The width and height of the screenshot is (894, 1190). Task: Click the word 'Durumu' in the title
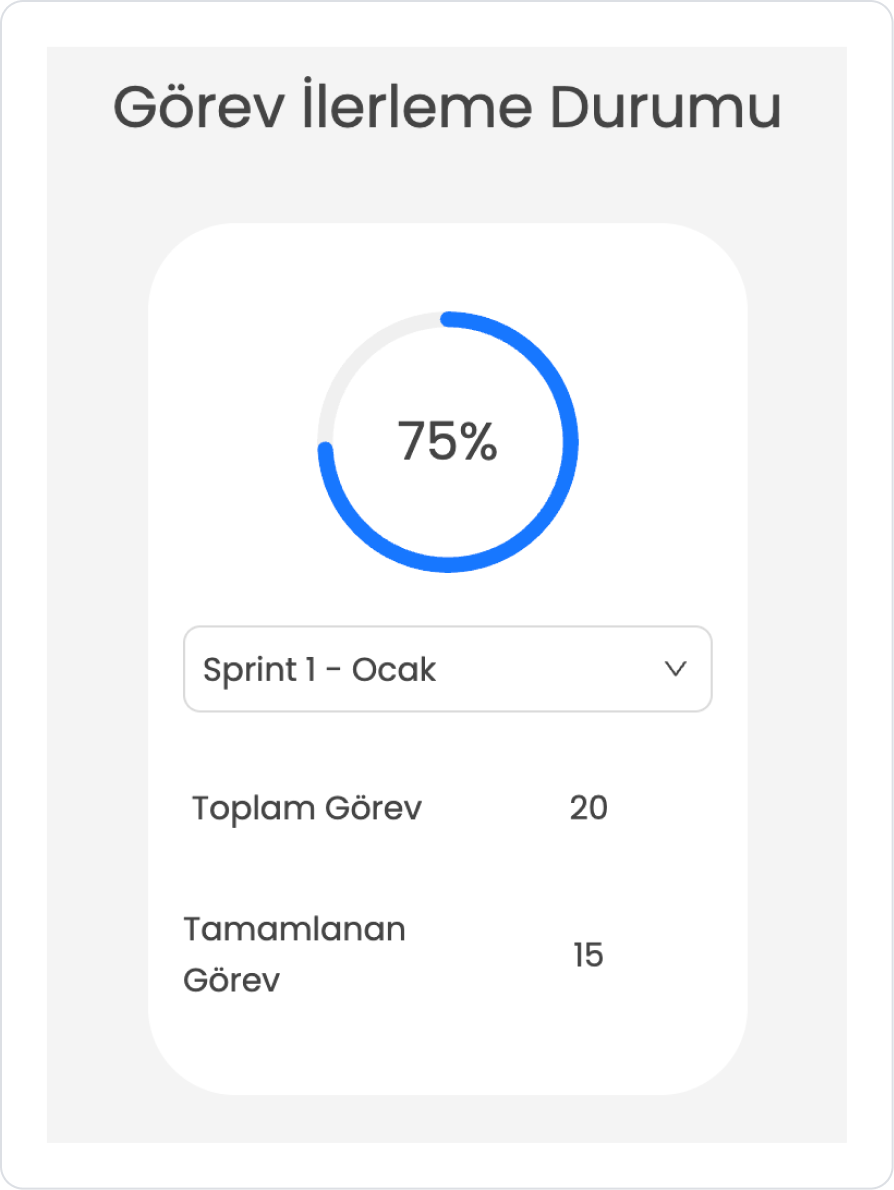click(666, 107)
